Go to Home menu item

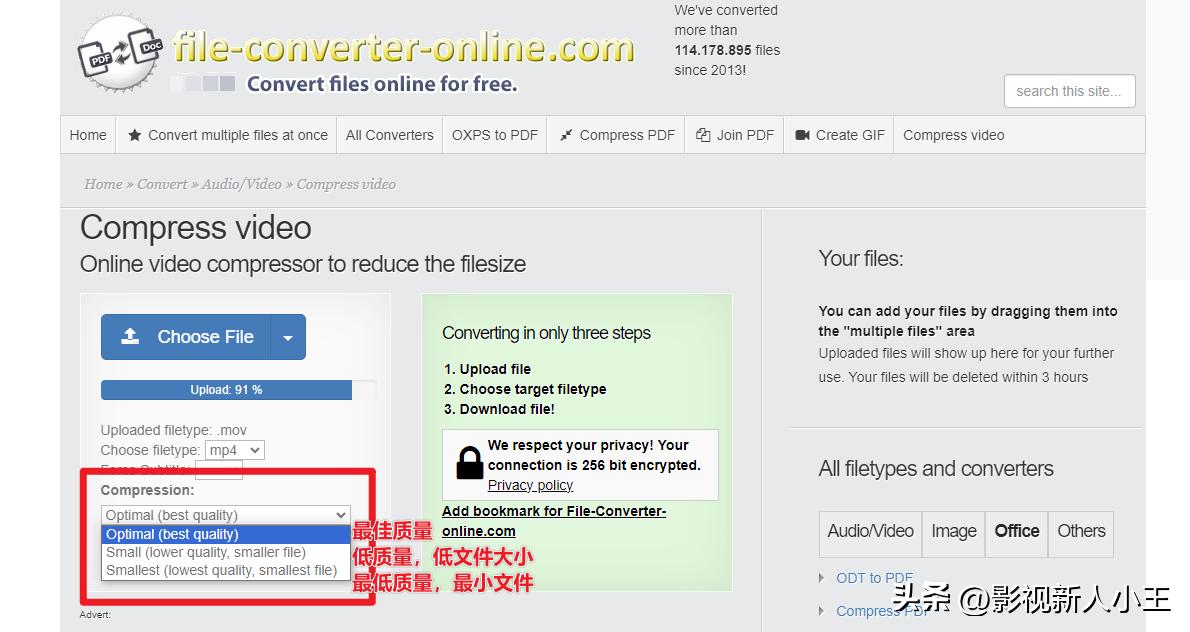pos(88,135)
